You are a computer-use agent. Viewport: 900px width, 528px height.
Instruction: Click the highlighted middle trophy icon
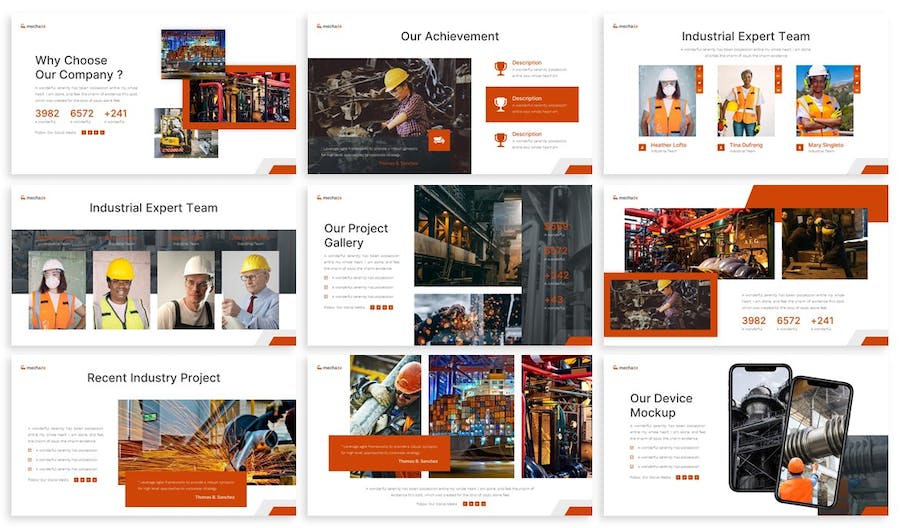(x=500, y=103)
